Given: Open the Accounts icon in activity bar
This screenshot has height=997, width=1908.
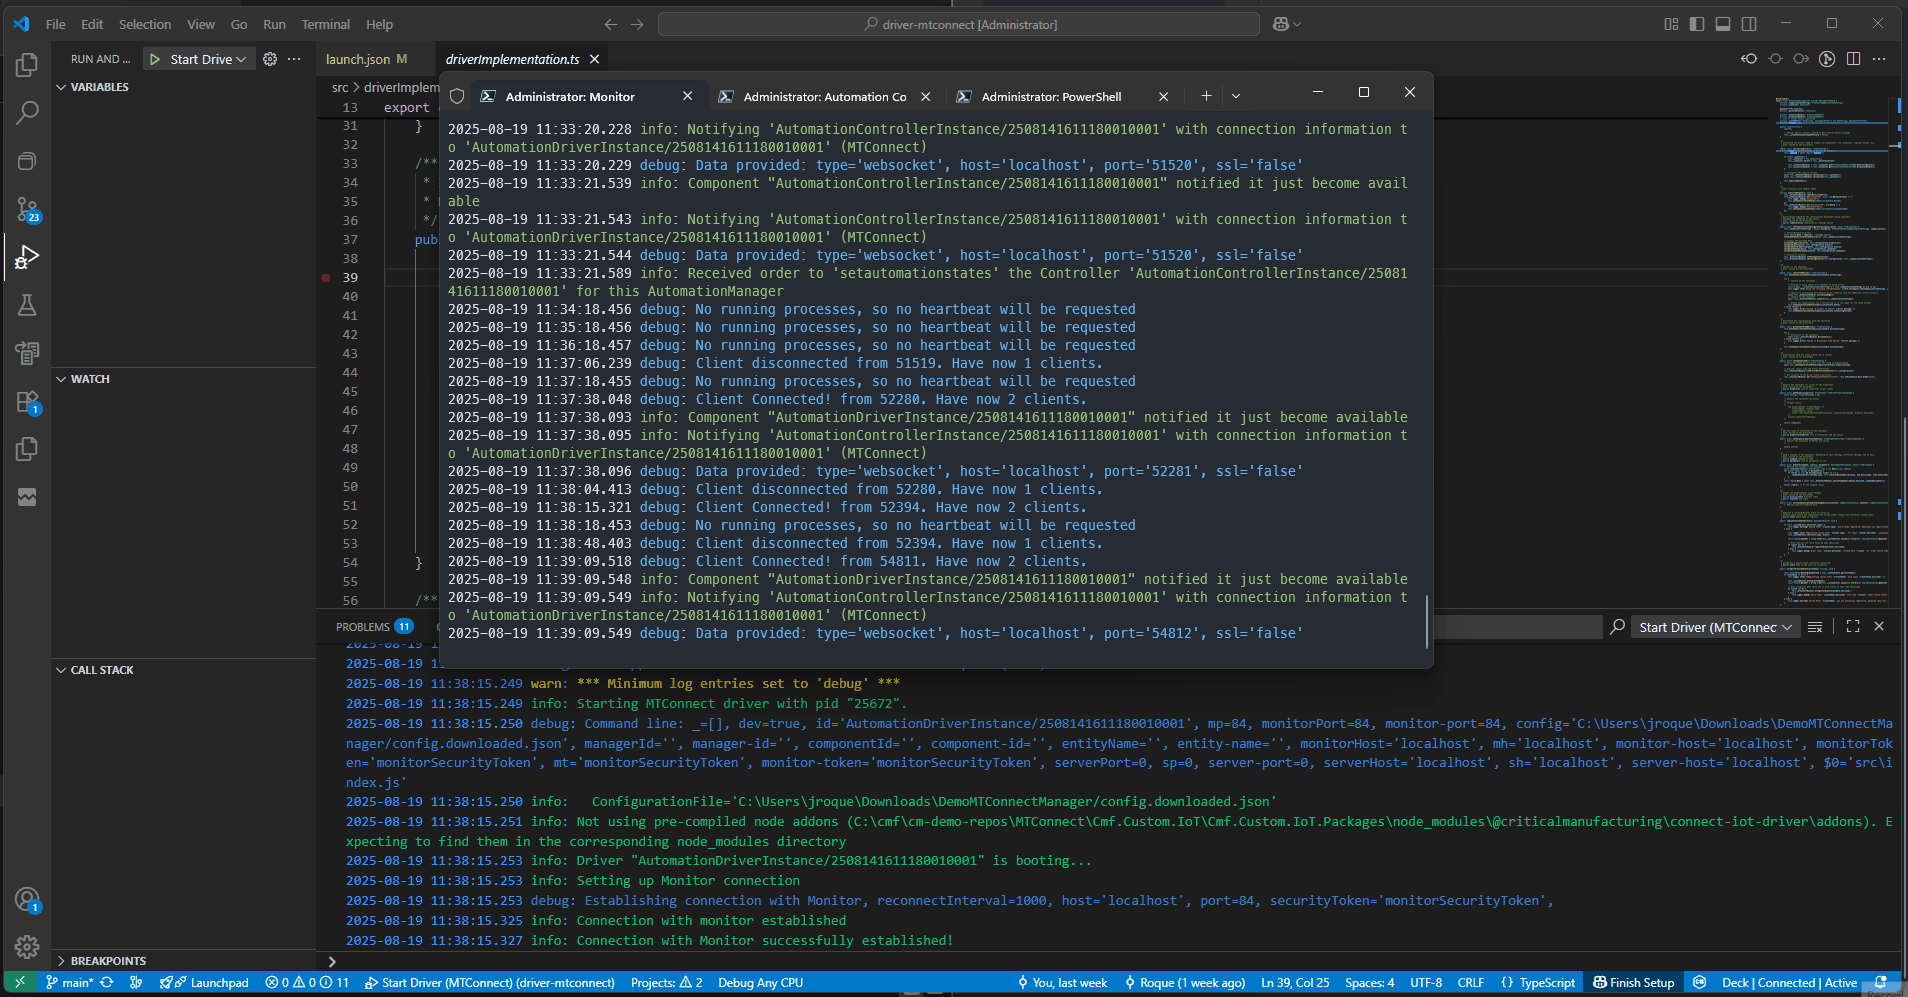Looking at the screenshot, I should click(x=27, y=900).
